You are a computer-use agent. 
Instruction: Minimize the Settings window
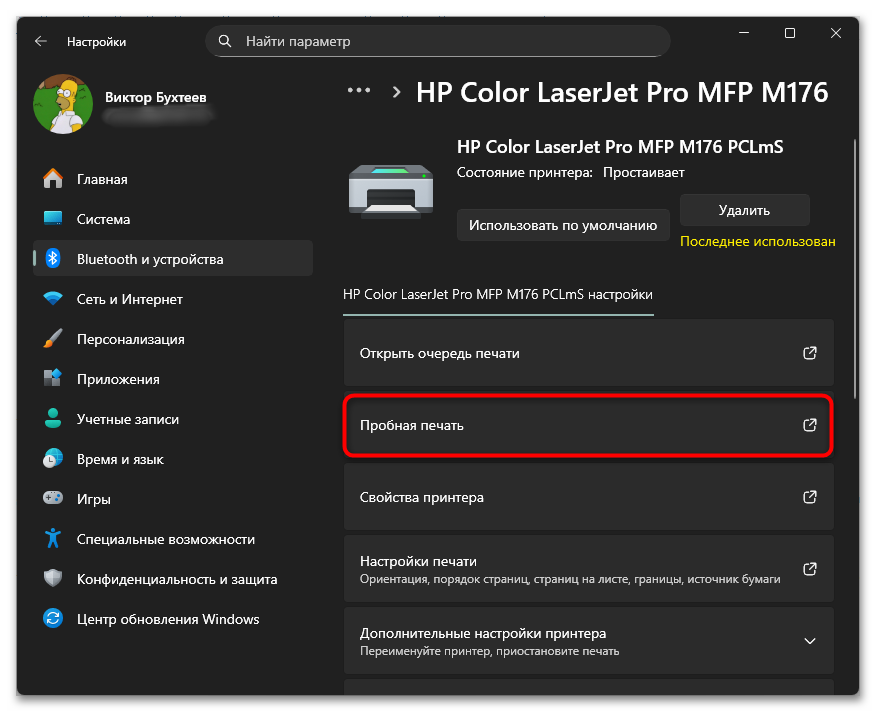744,33
